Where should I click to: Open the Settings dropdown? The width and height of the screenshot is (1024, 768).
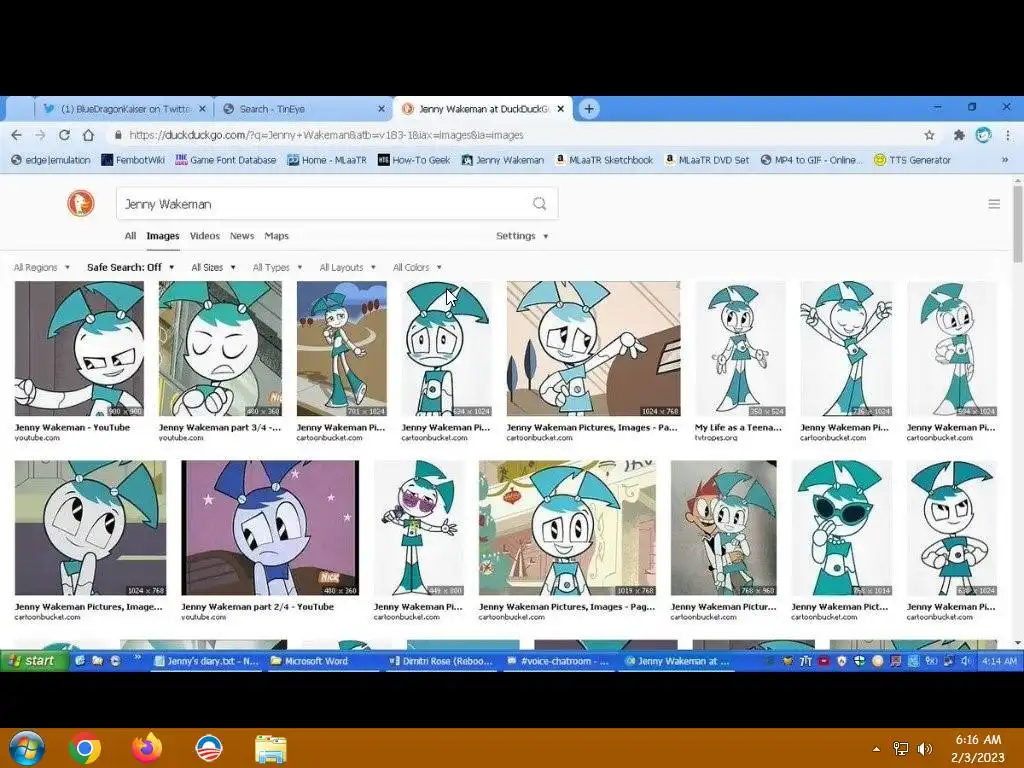click(x=522, y=236)
